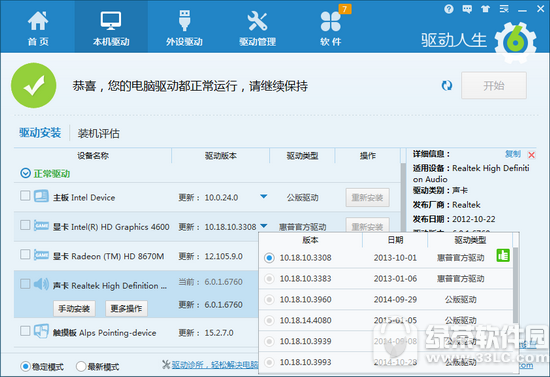Switch to the 装机评估 tab
Screen dimensions: 550x377
point(99,133)
